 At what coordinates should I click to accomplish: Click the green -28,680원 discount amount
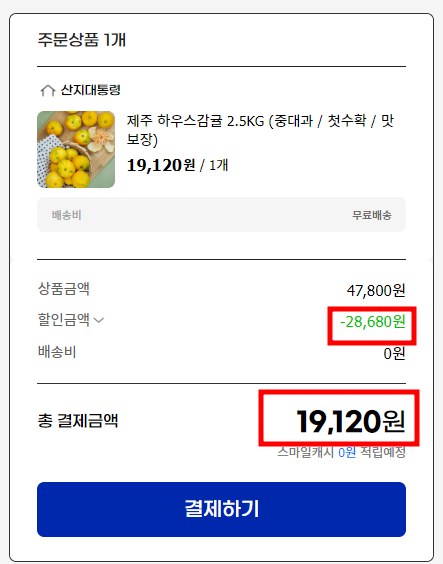(x=373, y=322)
